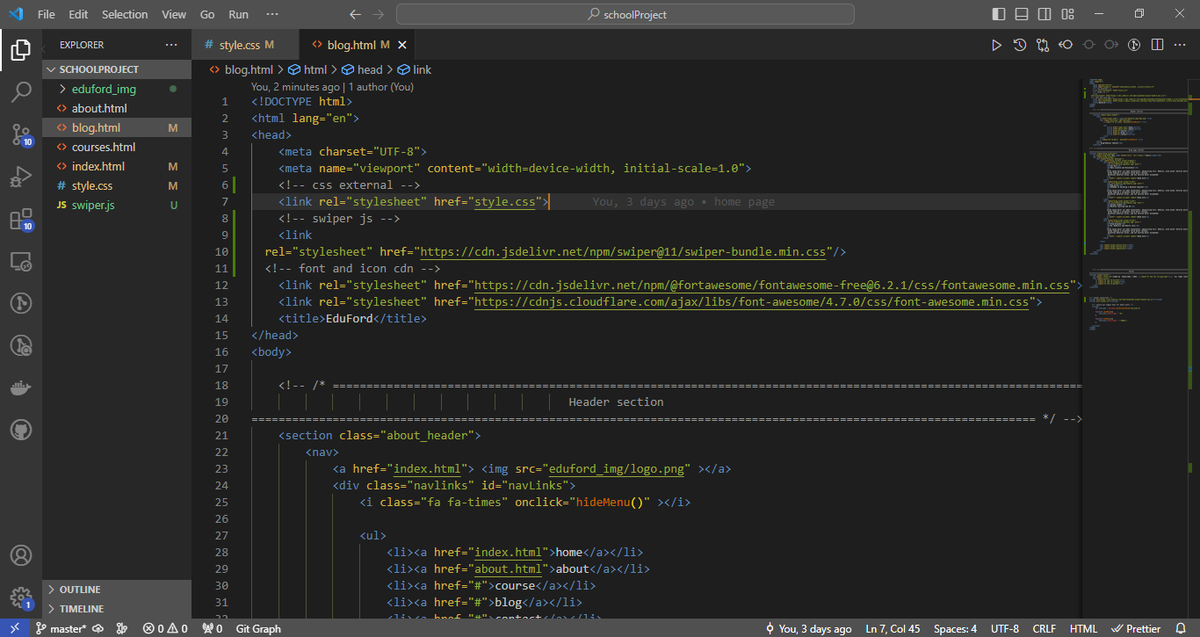The height and width of the screenshot is (637, 1200).
Task: Open Manage gear settings menu
Action: [x=21, y=597]
